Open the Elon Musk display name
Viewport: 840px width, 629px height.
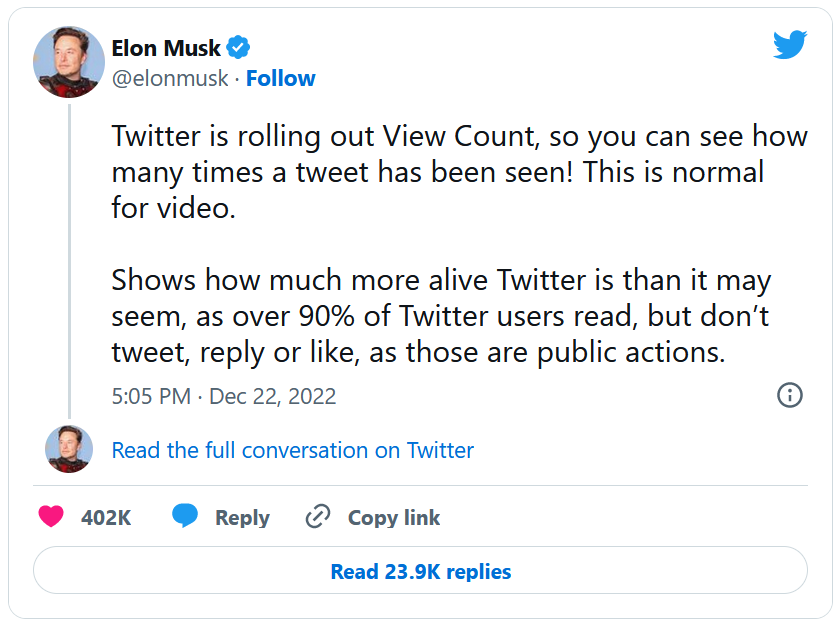[166, 47]
